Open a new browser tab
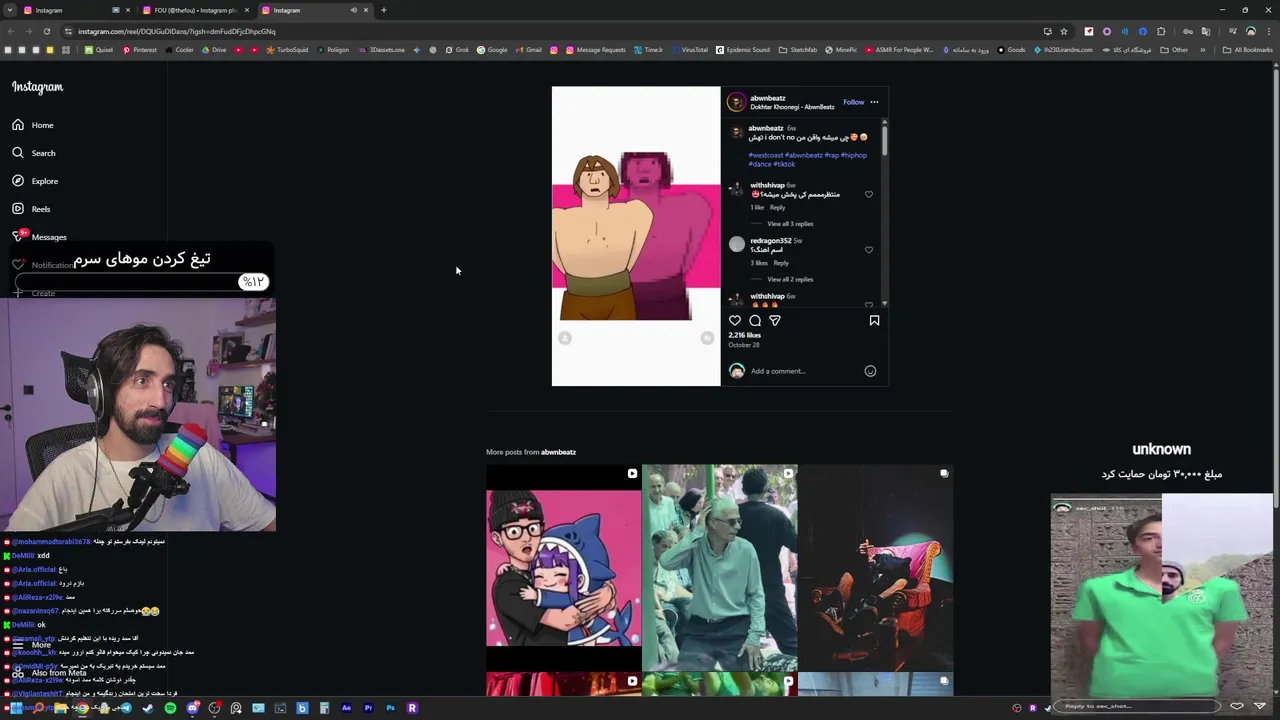 coord(384,10)
